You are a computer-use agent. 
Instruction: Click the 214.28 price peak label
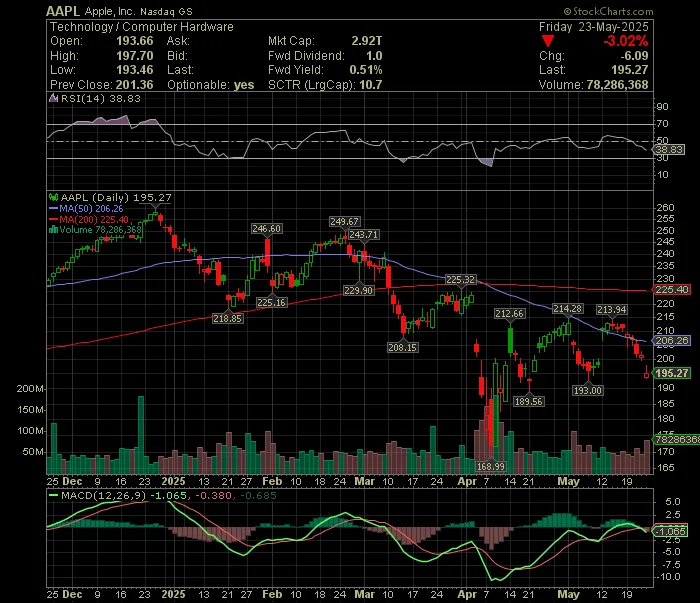[x=567, y=308]
